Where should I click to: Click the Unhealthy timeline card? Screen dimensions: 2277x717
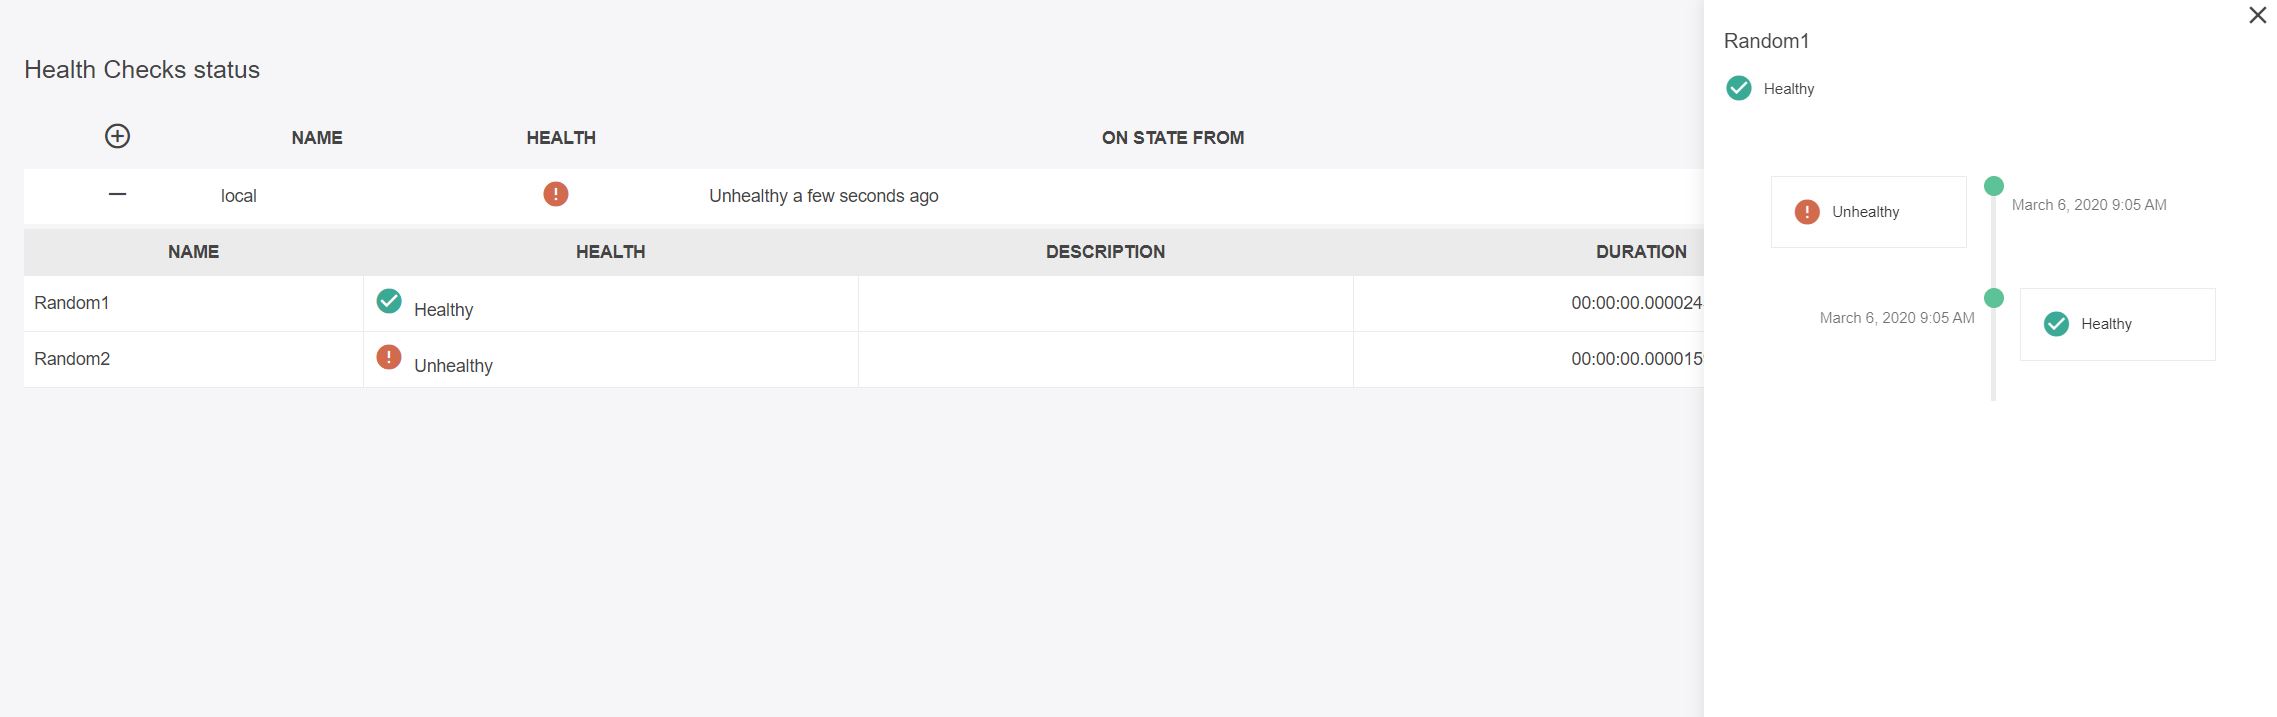point(1868,212)
